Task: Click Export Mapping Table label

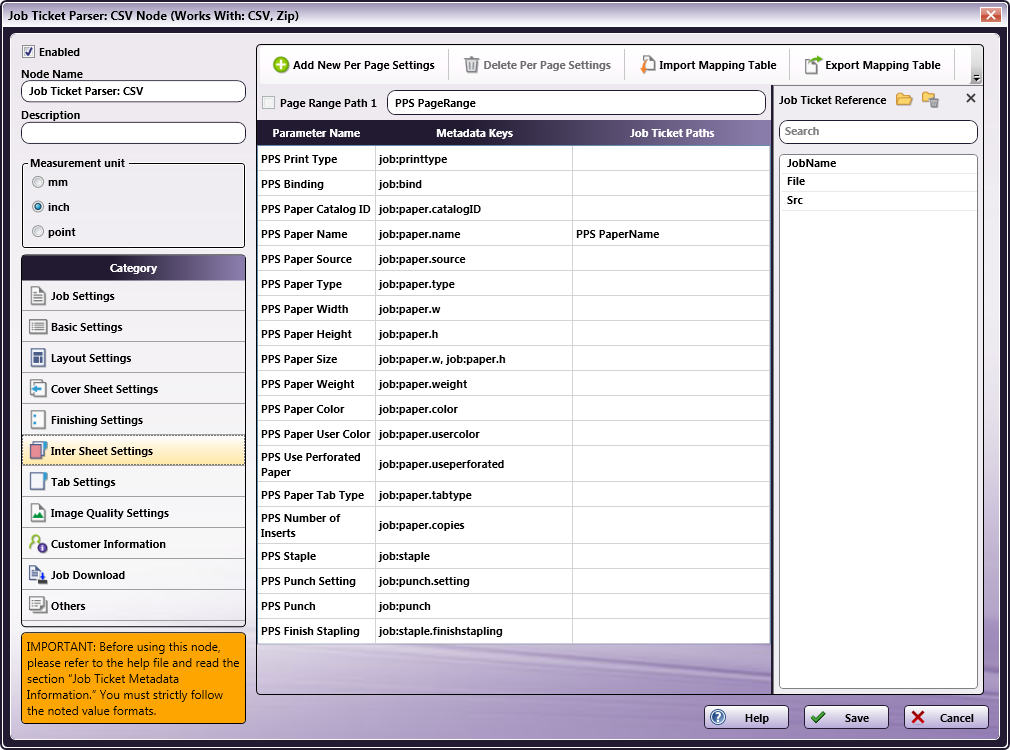Action: pyautogui.click(x=882, y=65)
